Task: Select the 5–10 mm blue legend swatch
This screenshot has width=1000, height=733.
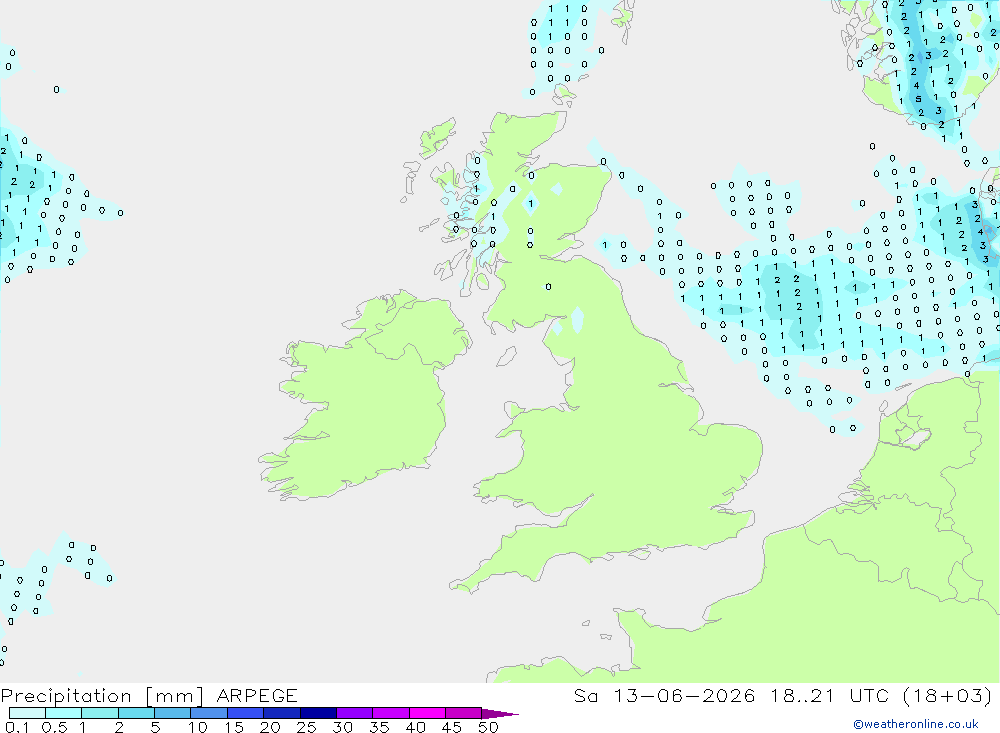Action: (173, 713)
